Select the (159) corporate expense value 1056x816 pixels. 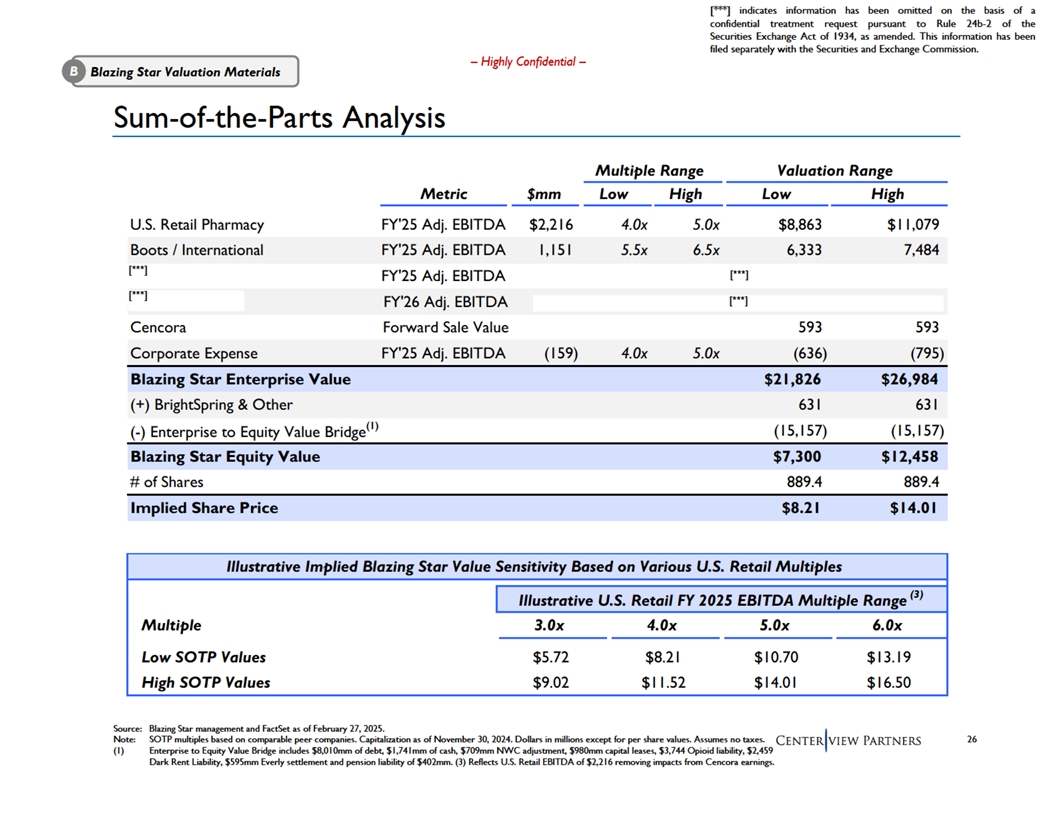(x=561, y=353)
